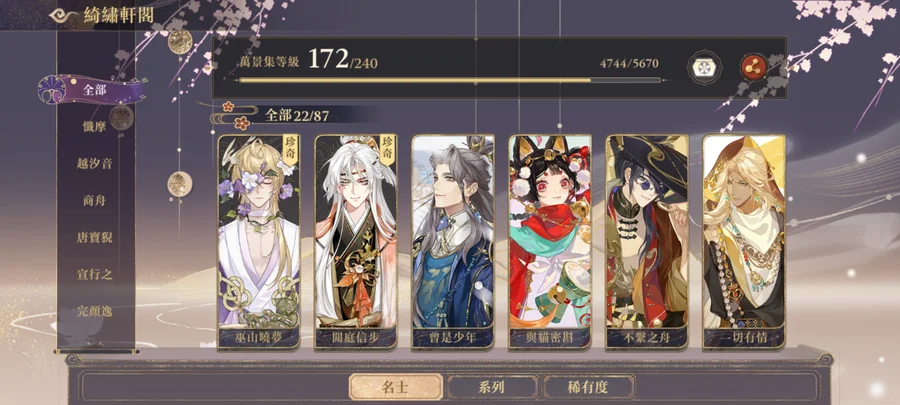900x405 pixels.
Task: Click the 珍奇 badge on 巫山曉夢 card
Action: pos(290,150)
